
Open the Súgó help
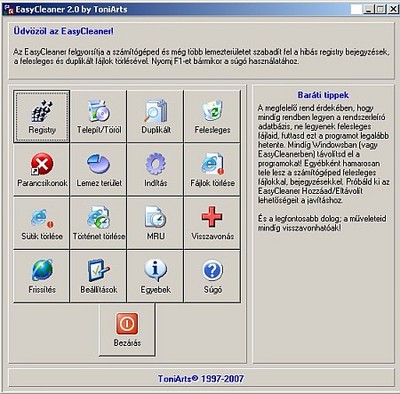(212, 276)
